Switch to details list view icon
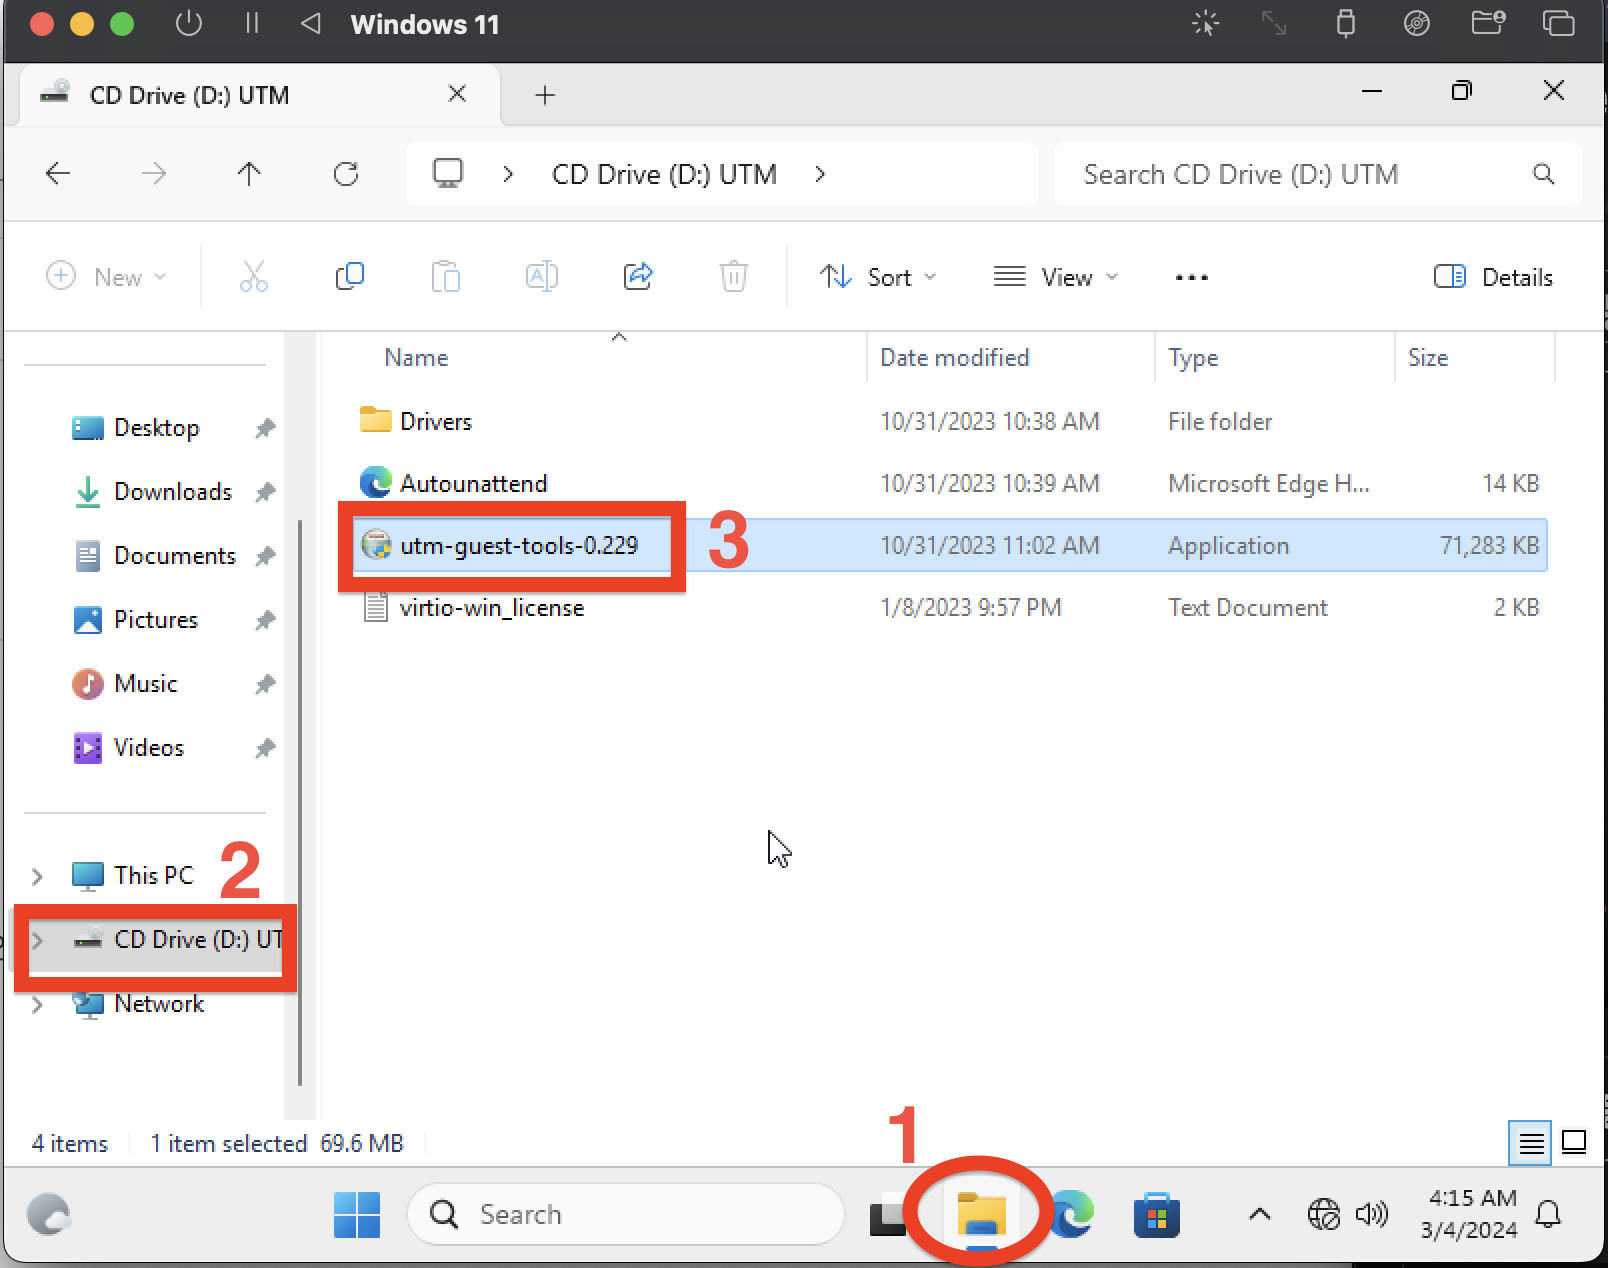 click(1530, 1142)
